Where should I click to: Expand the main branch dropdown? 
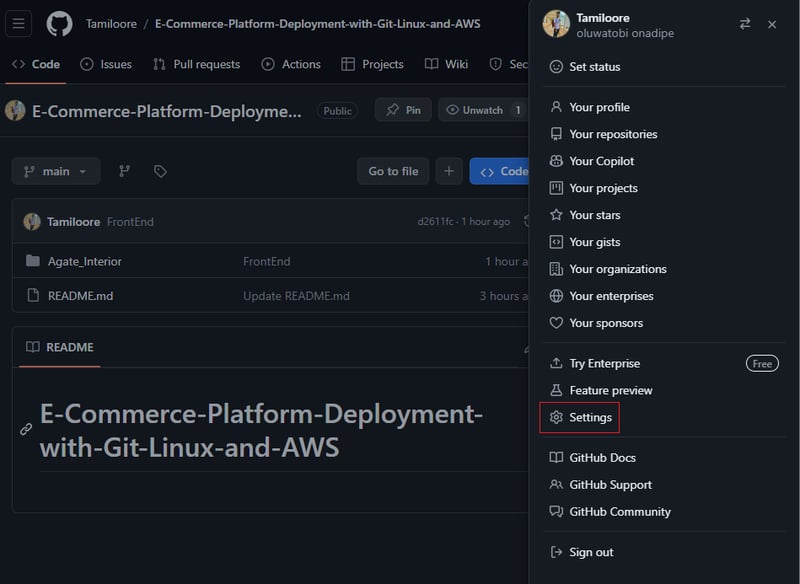56,171
